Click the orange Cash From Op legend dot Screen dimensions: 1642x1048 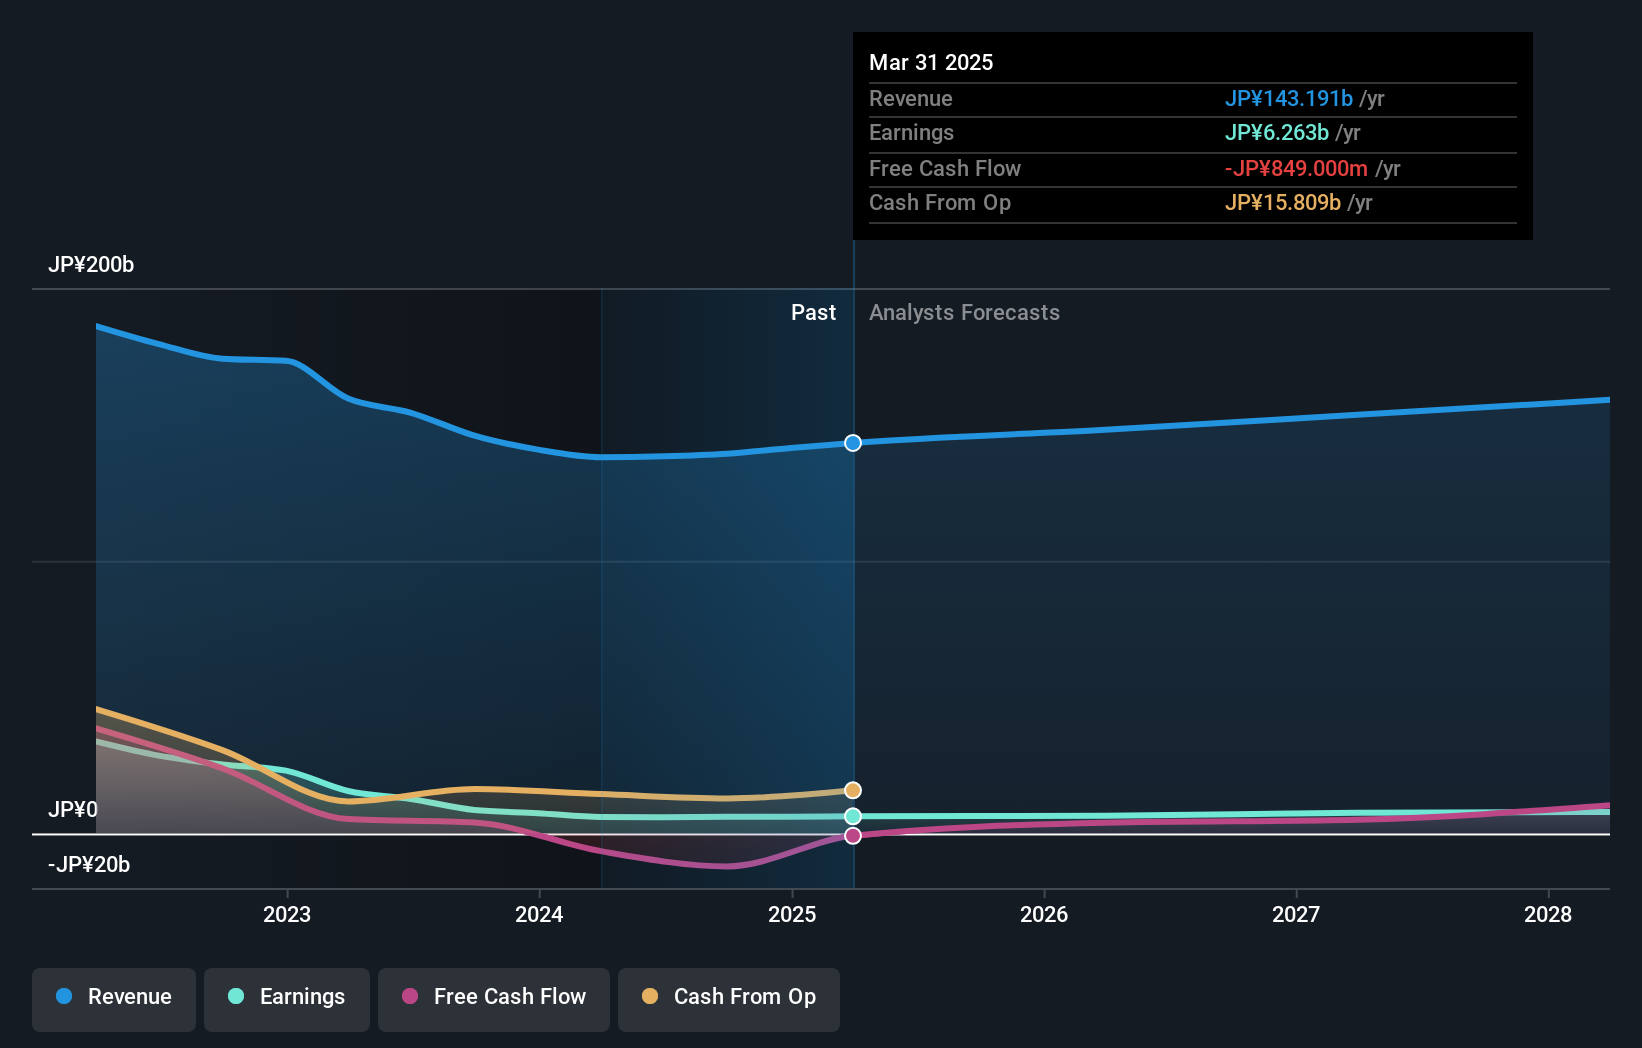pos(650,996)
